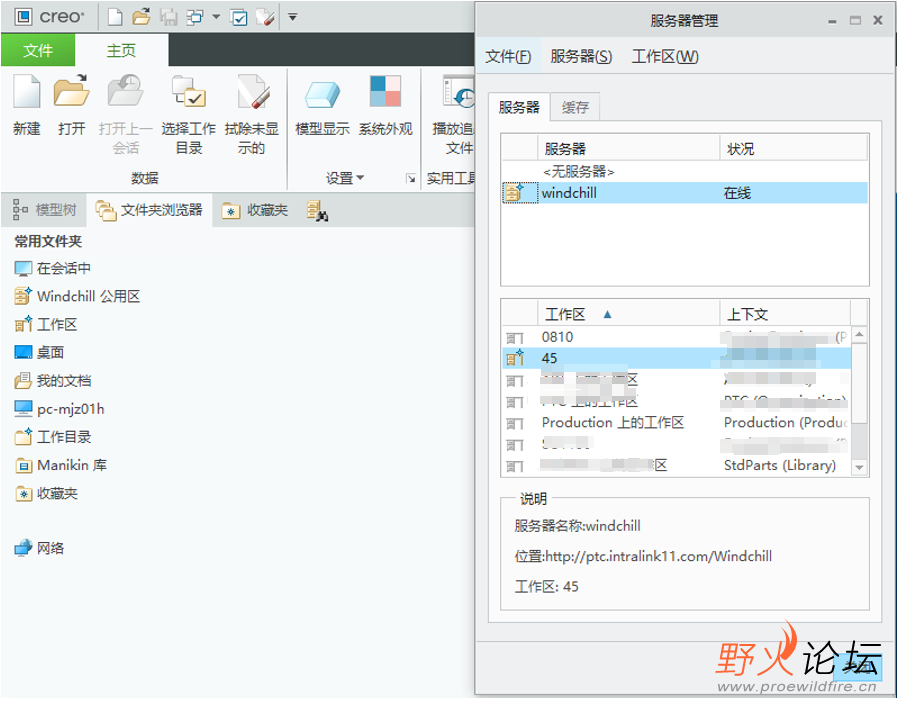This screenshot has width=901, height=703.
Task: Select the 缓存 tab in dialog
Action: (575, 107)
